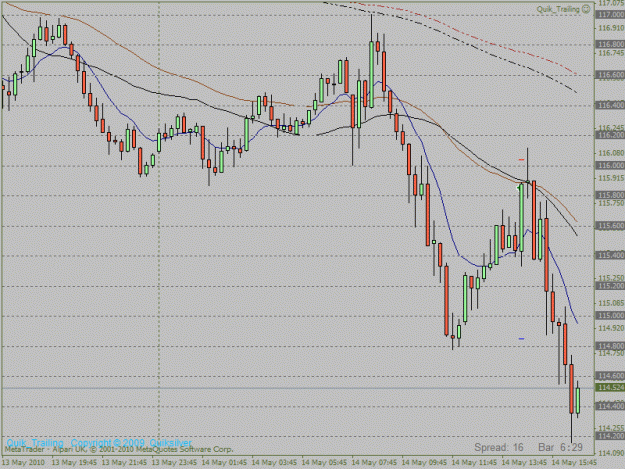This screenshot has width=625, height=469.
Task: Click the 116.910 price scale value
Action: pyautogui.click(x=611, y=28)
